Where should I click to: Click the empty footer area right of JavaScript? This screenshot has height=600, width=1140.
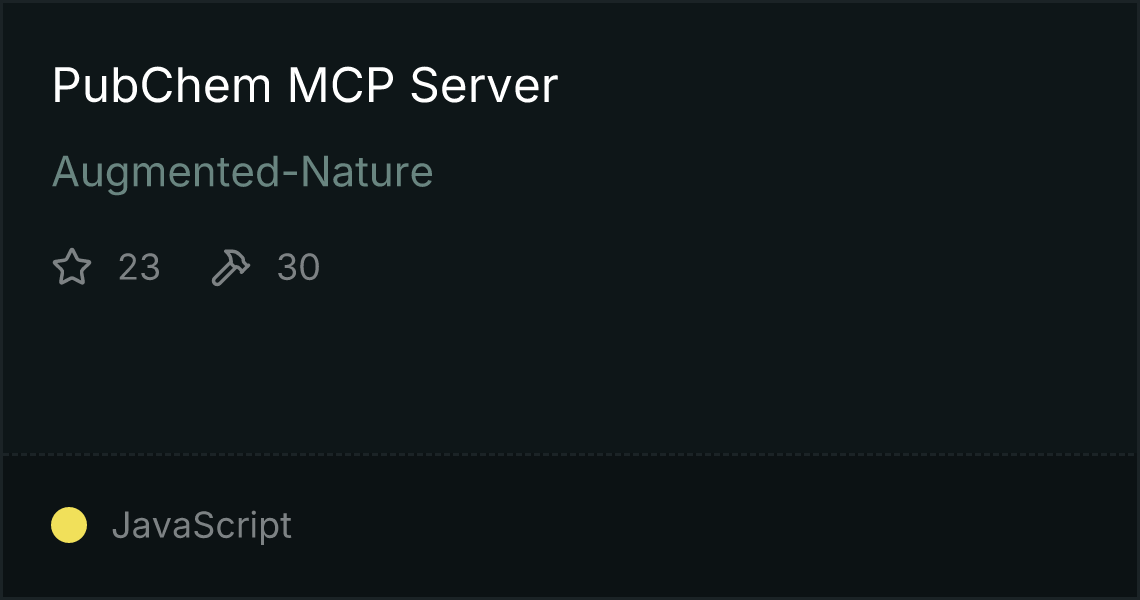(x=712, y=526)
